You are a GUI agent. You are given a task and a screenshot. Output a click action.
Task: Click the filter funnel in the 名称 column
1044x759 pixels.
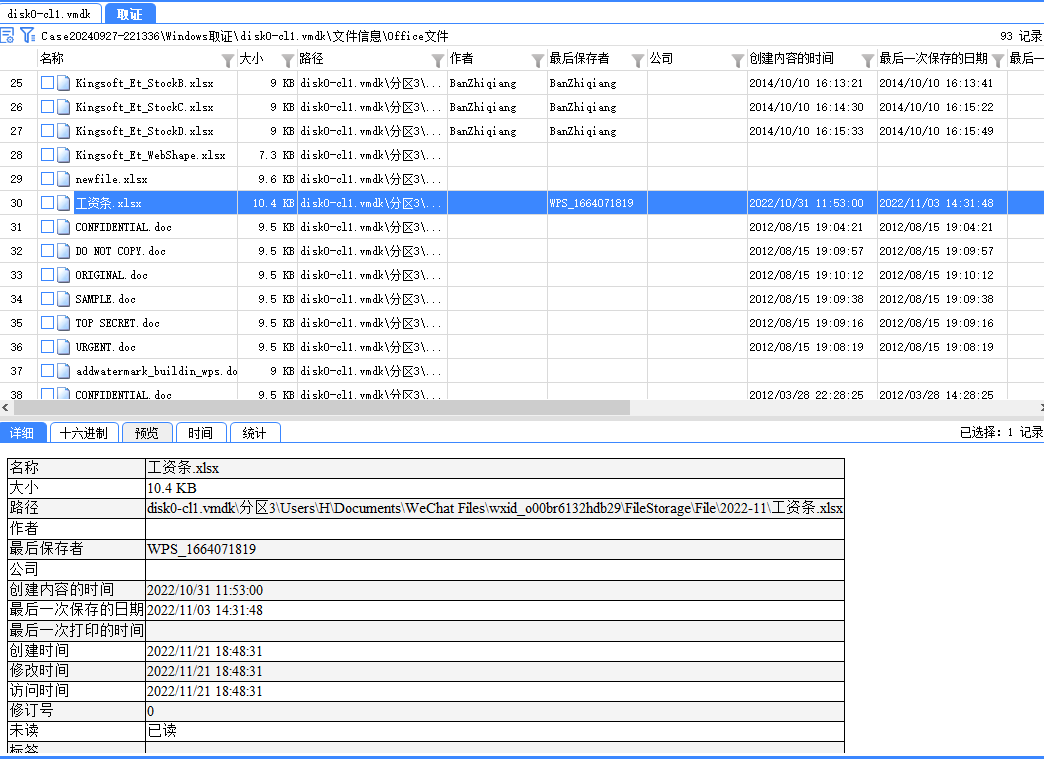click(x=228, y=60)
